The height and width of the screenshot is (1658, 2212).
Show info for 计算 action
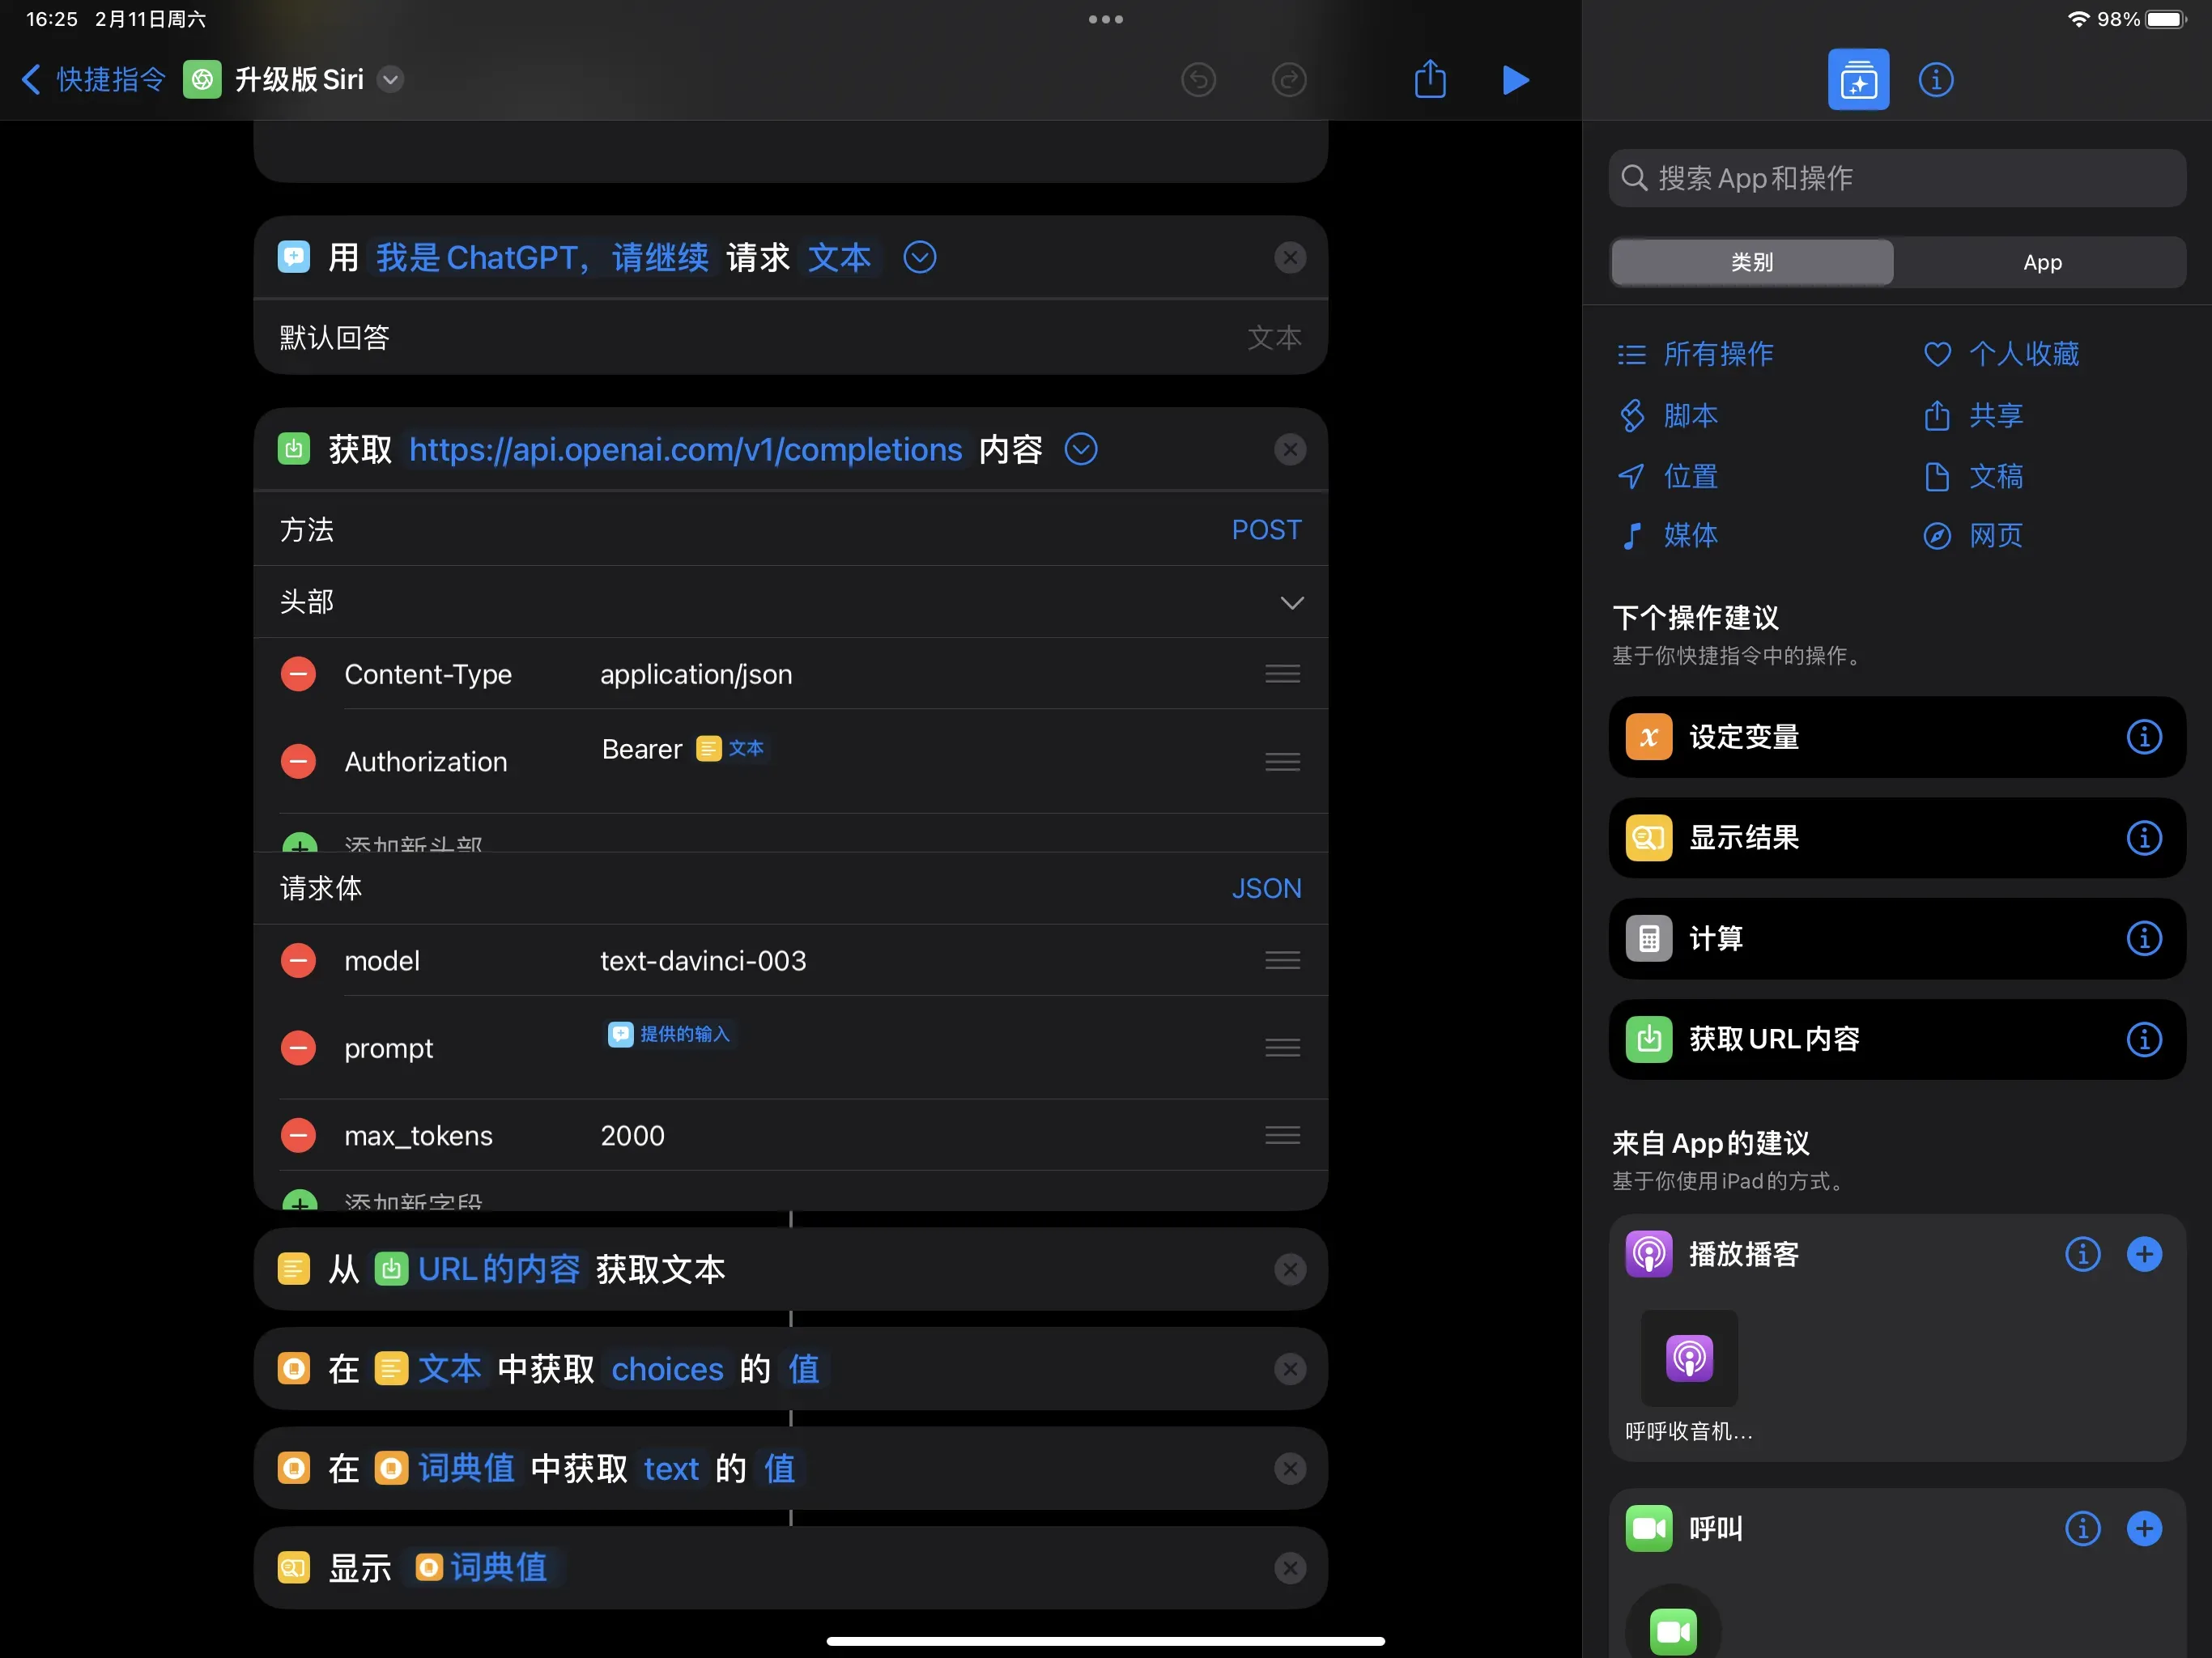(x=2143, y=938)
